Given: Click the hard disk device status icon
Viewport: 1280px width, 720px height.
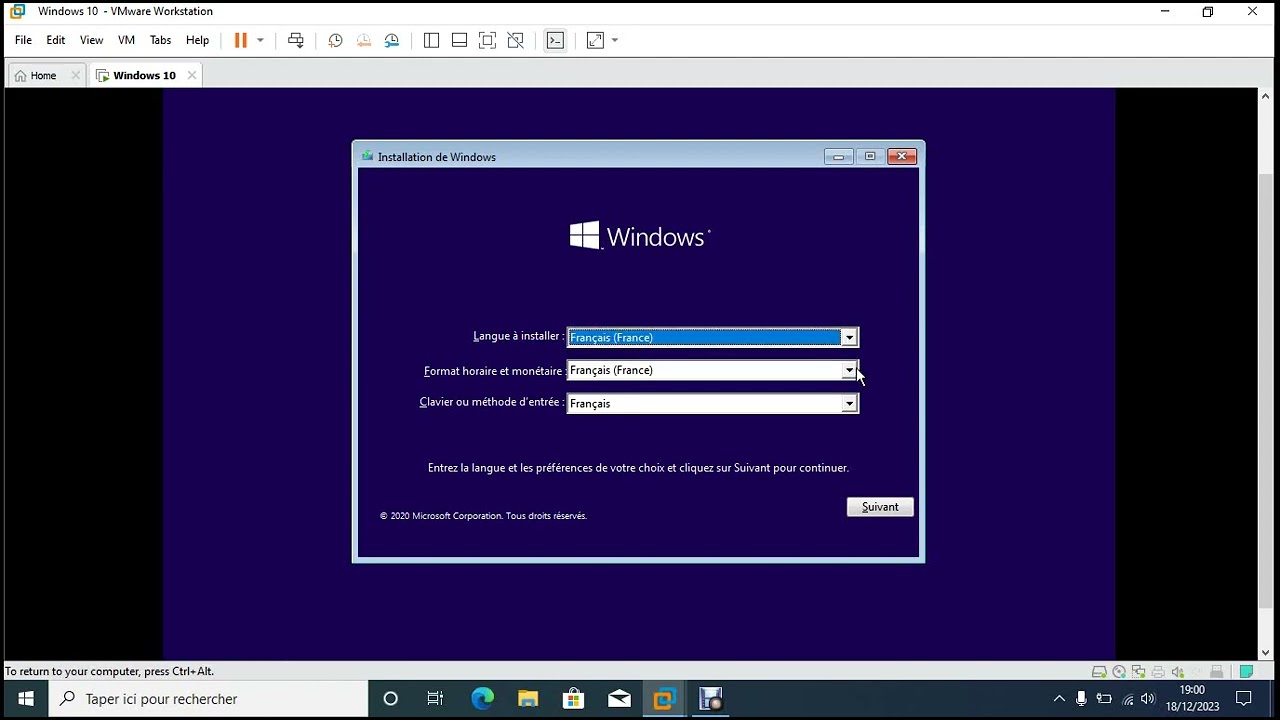Looking at the screenshot, I should pyautogui.click(x=1099, y=672).
